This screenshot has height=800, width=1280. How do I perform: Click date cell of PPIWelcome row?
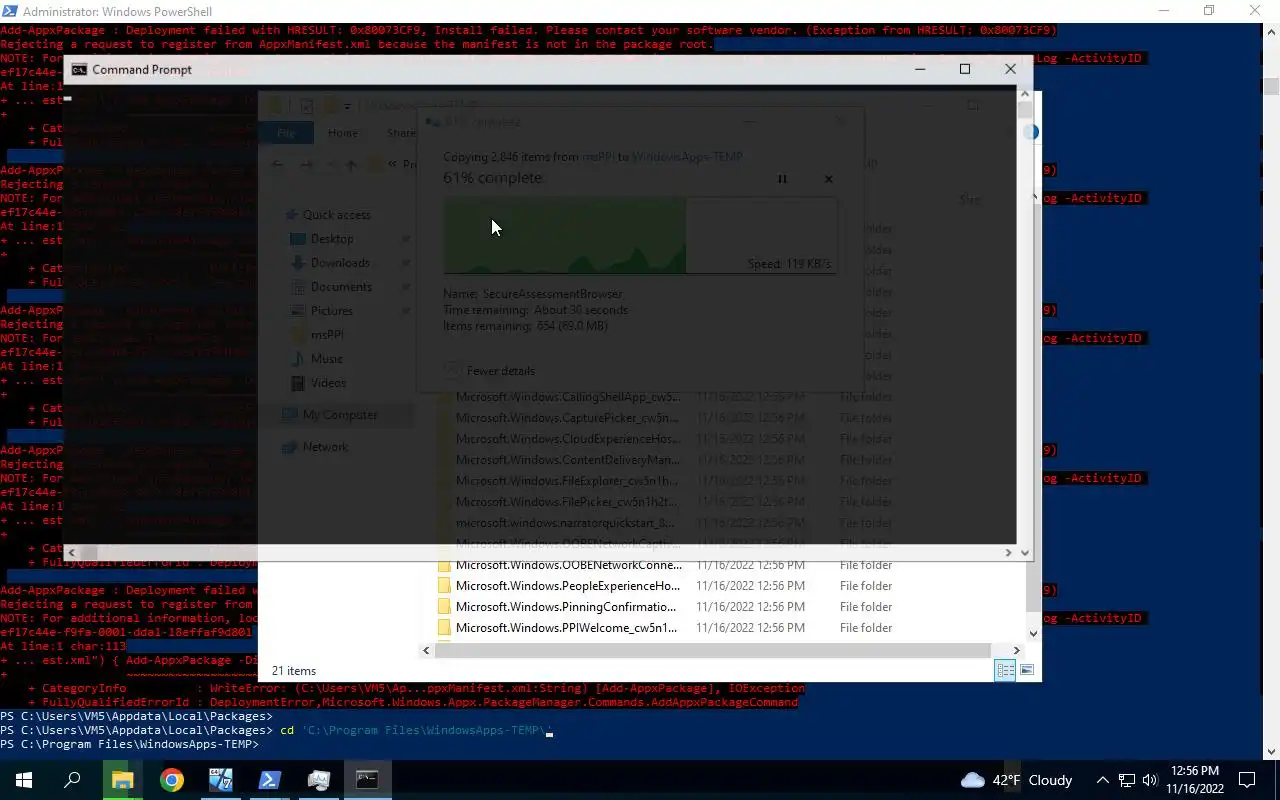[750, 628]
